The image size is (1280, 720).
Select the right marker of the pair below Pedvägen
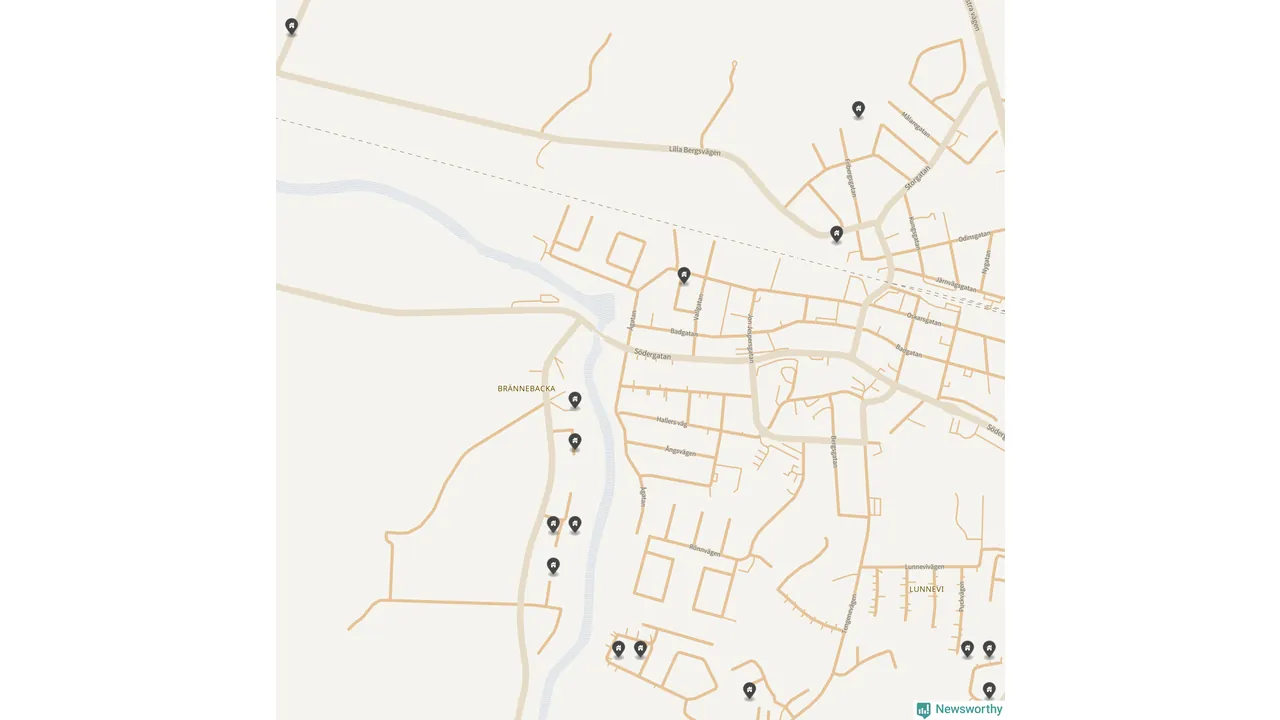[x=989, y=649]
